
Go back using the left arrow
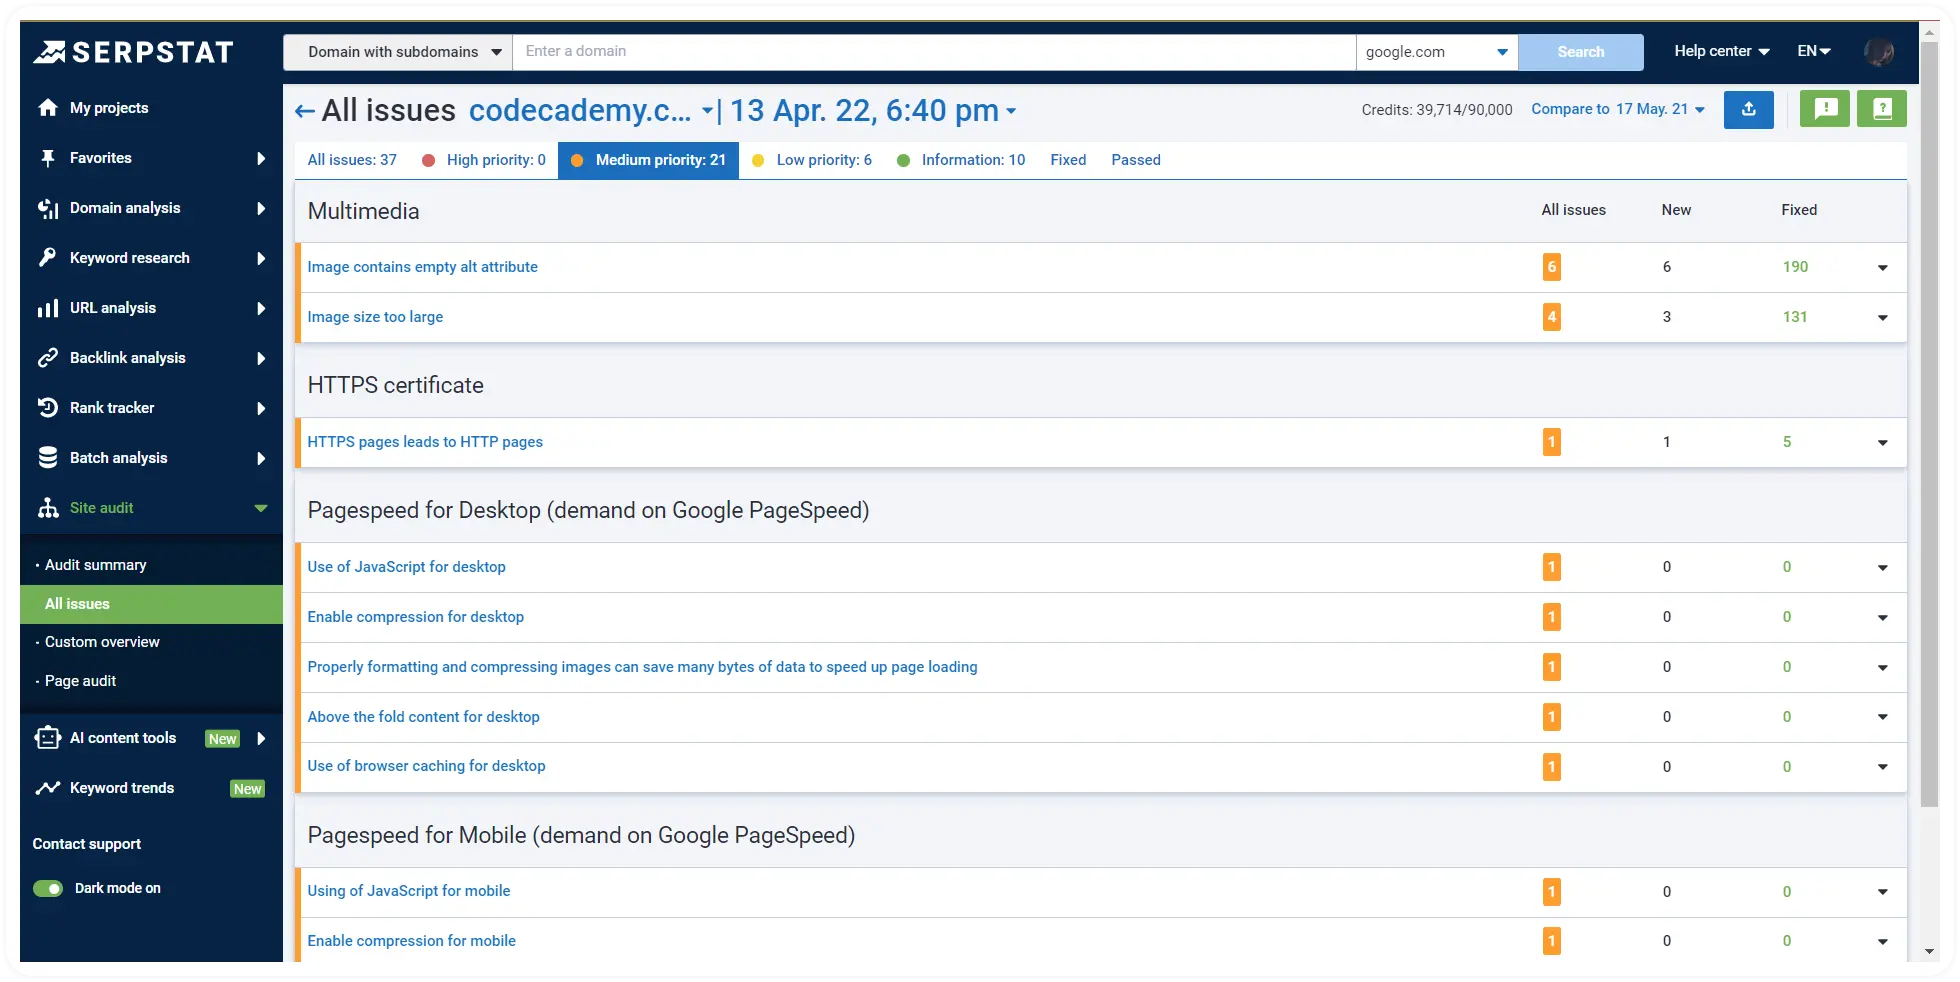pos(305,111)
